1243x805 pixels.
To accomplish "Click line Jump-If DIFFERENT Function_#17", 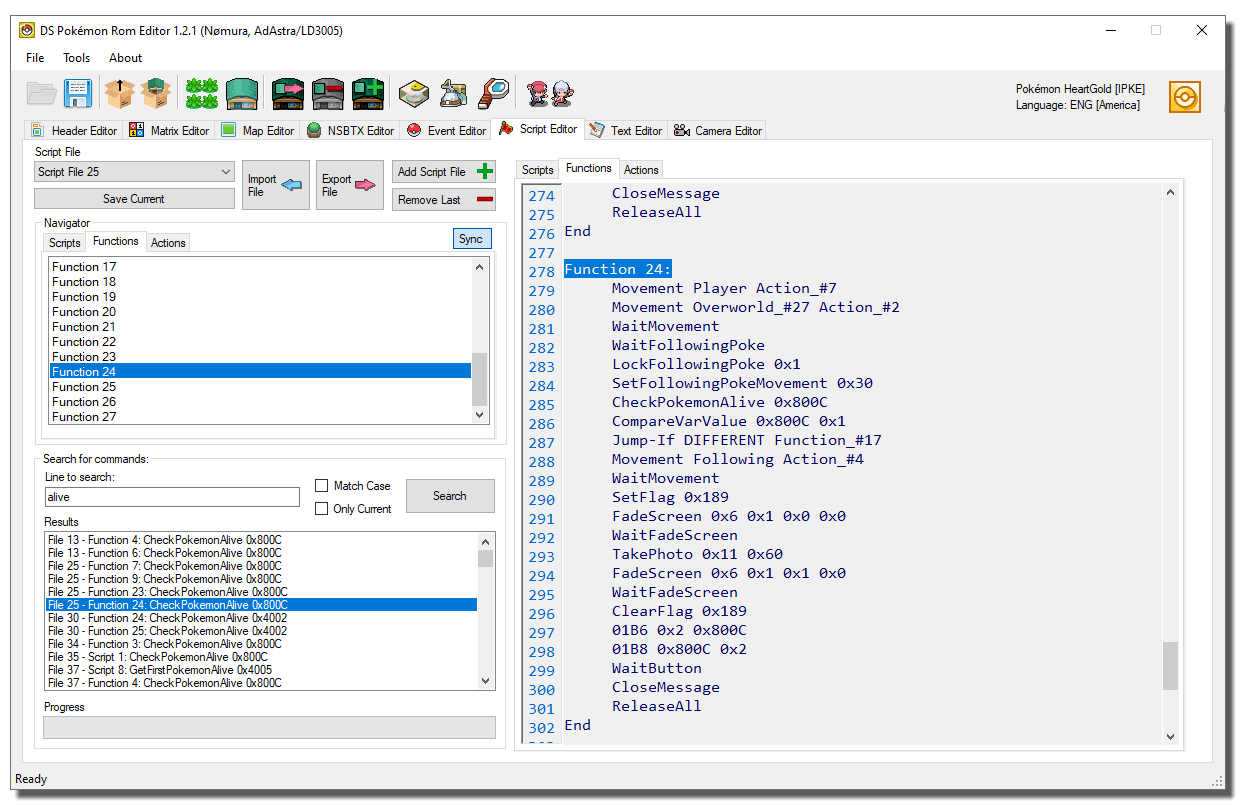I will (747, 440).
